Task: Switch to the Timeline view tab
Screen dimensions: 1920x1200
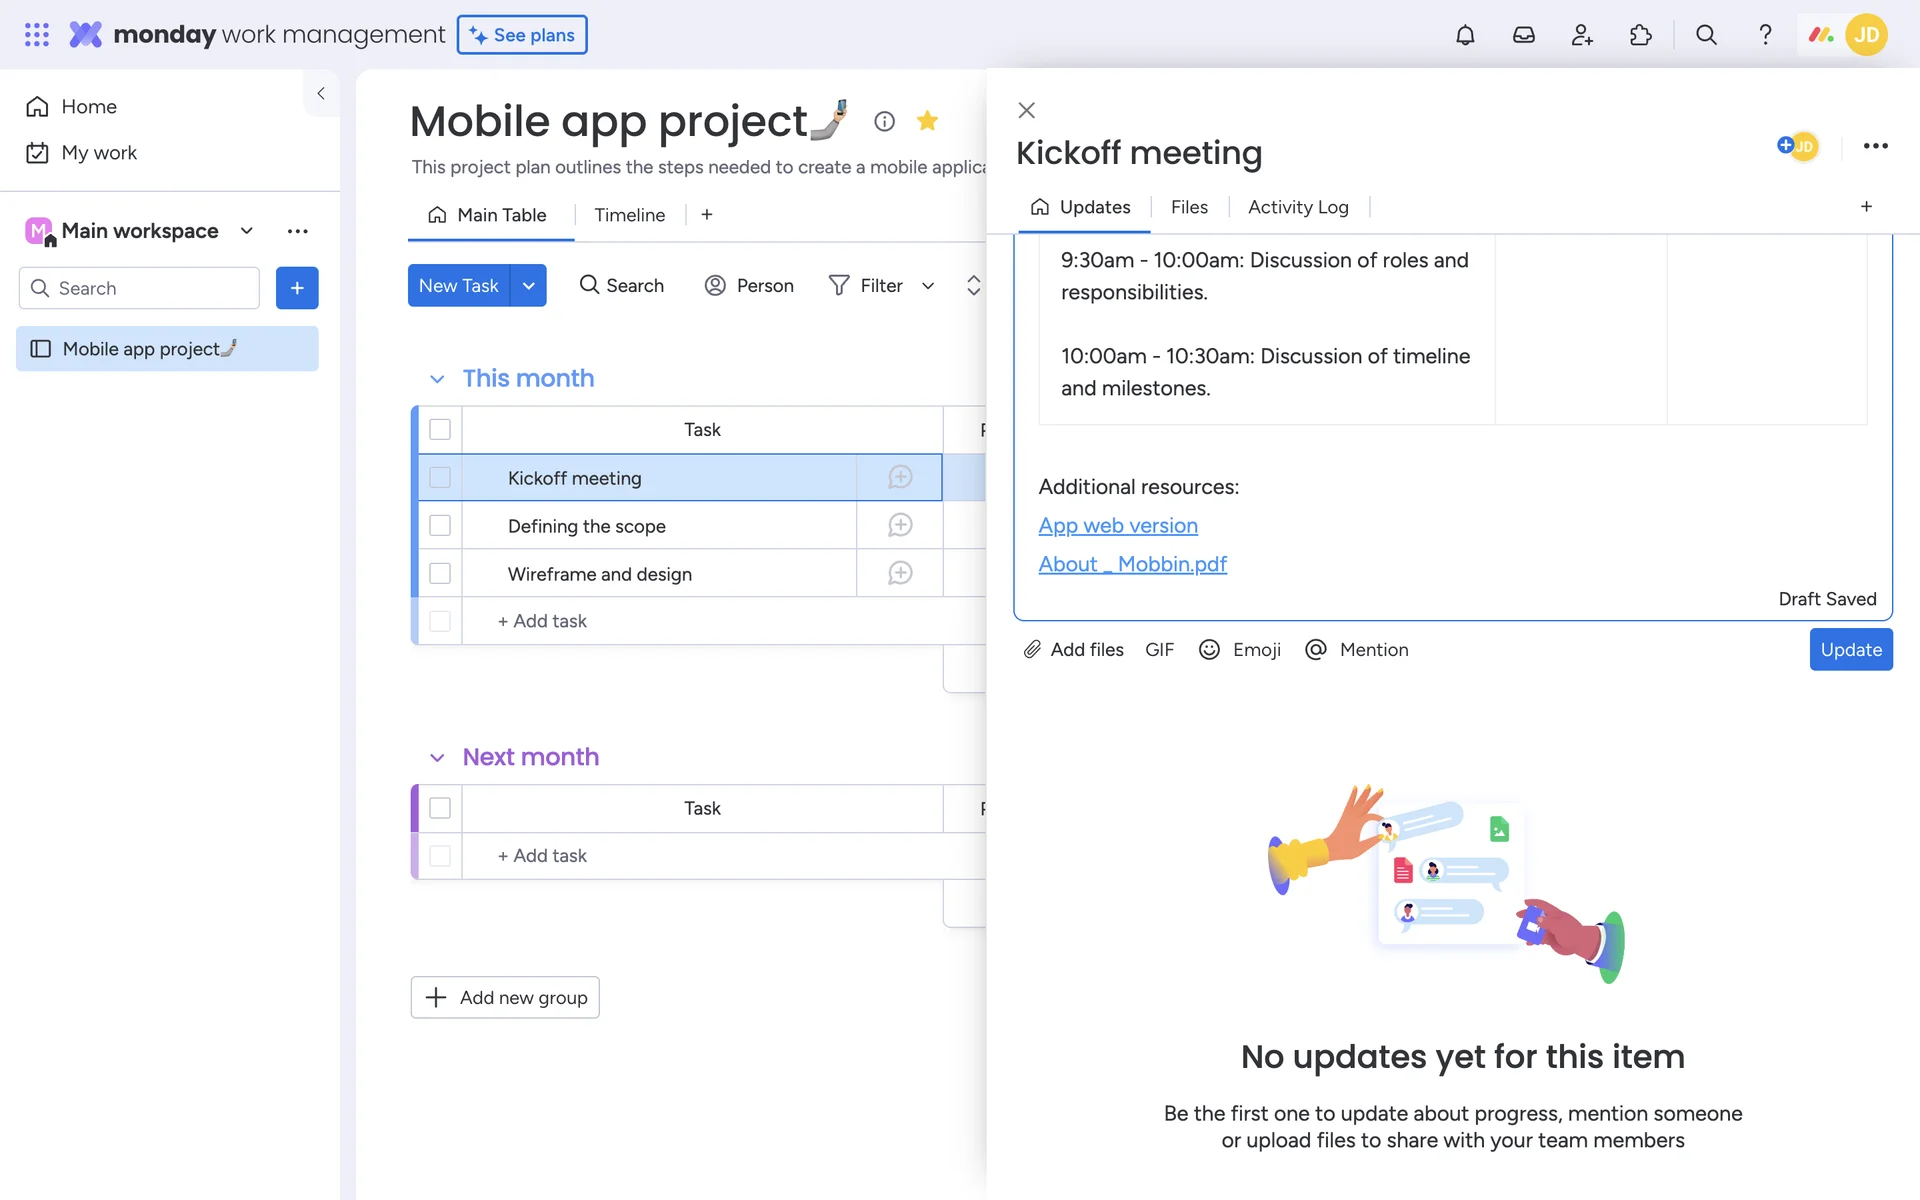Action: (x=629, y=215)
